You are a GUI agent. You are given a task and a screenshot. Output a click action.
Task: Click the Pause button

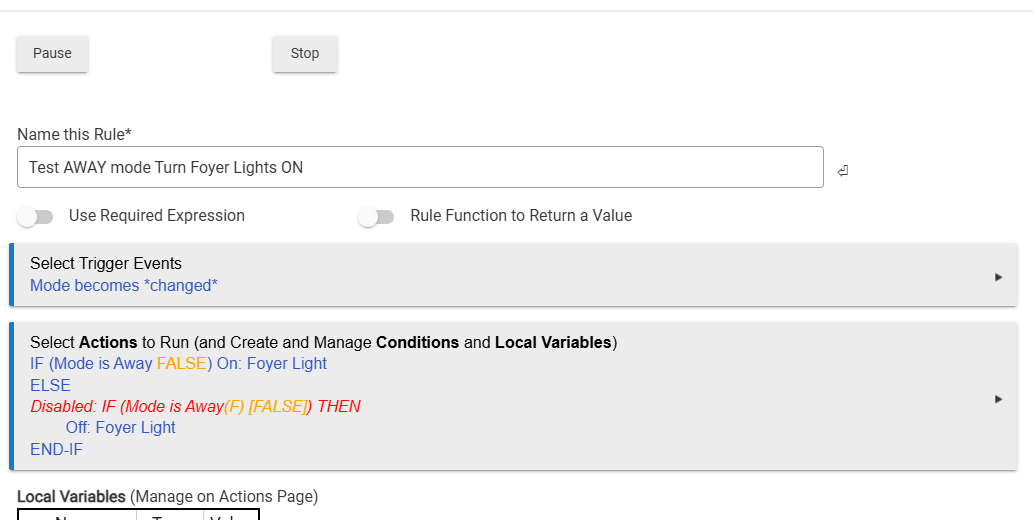(52, 54)
